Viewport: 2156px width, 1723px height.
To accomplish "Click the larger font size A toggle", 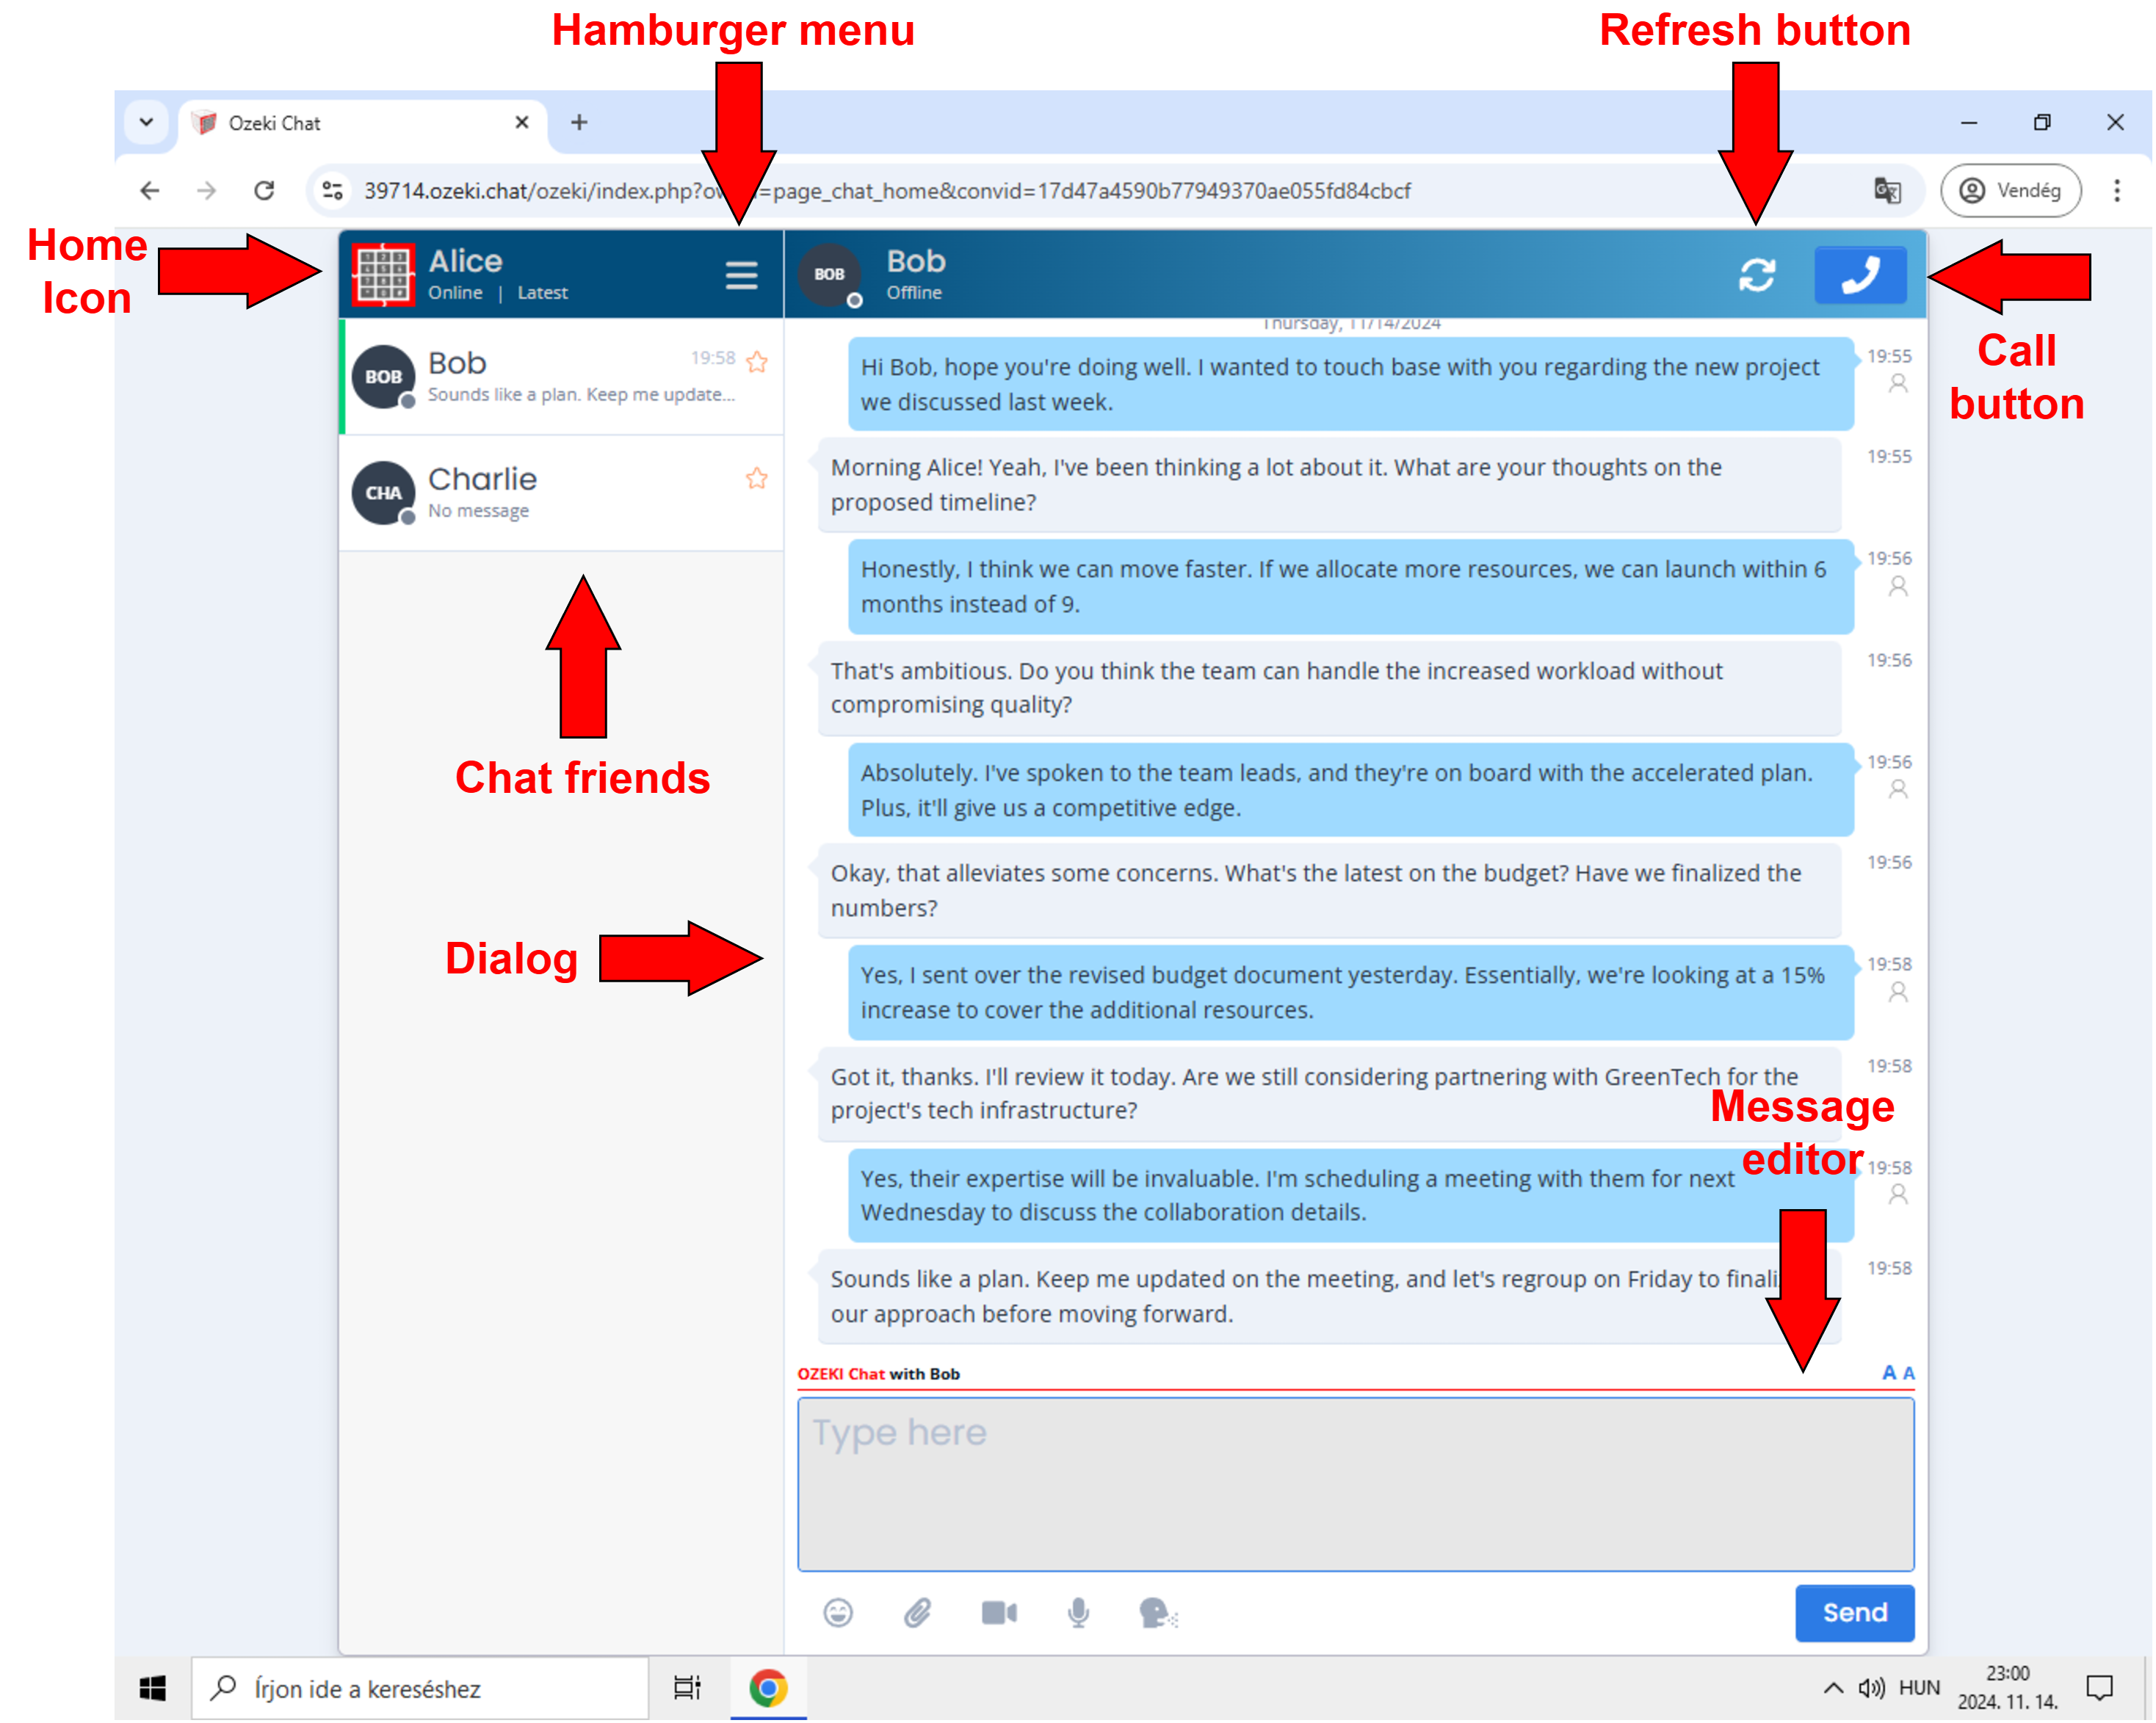I will (x=1889, y=1373).
